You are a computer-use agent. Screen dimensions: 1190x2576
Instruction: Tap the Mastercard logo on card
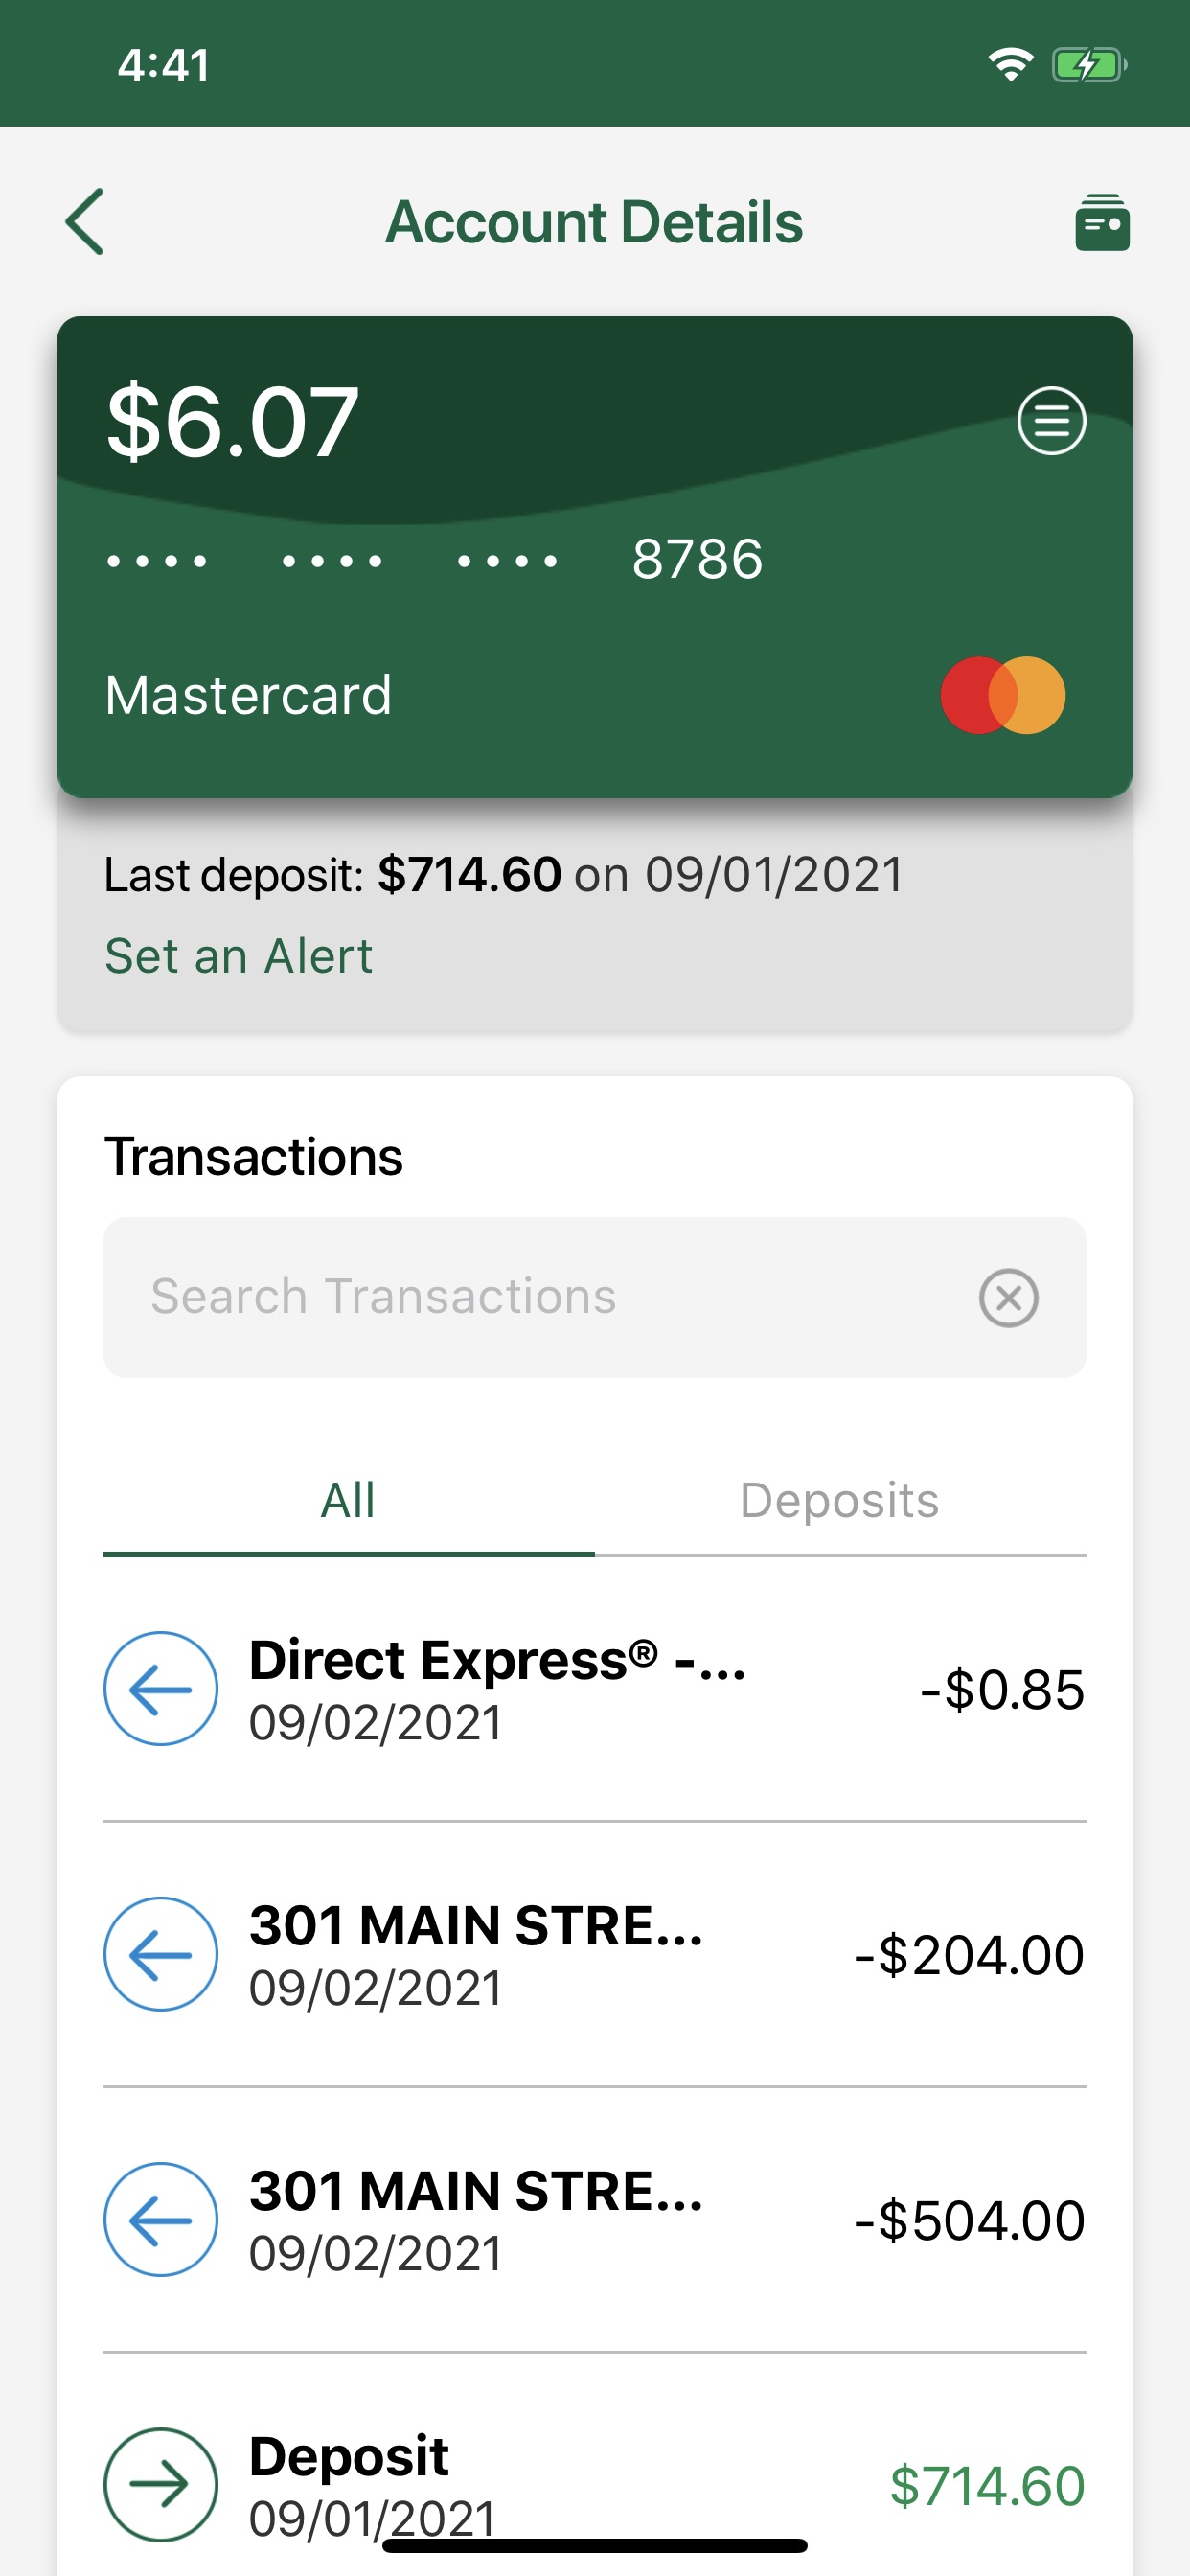click(1002, 695)
